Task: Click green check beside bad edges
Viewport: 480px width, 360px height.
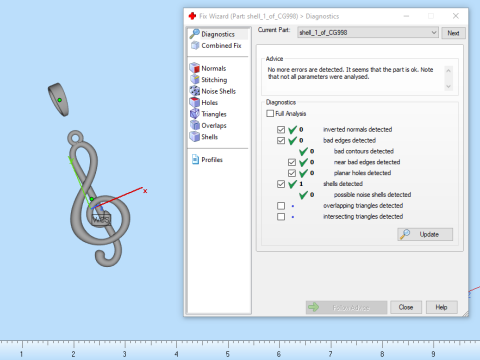Action: pos(293,140)
